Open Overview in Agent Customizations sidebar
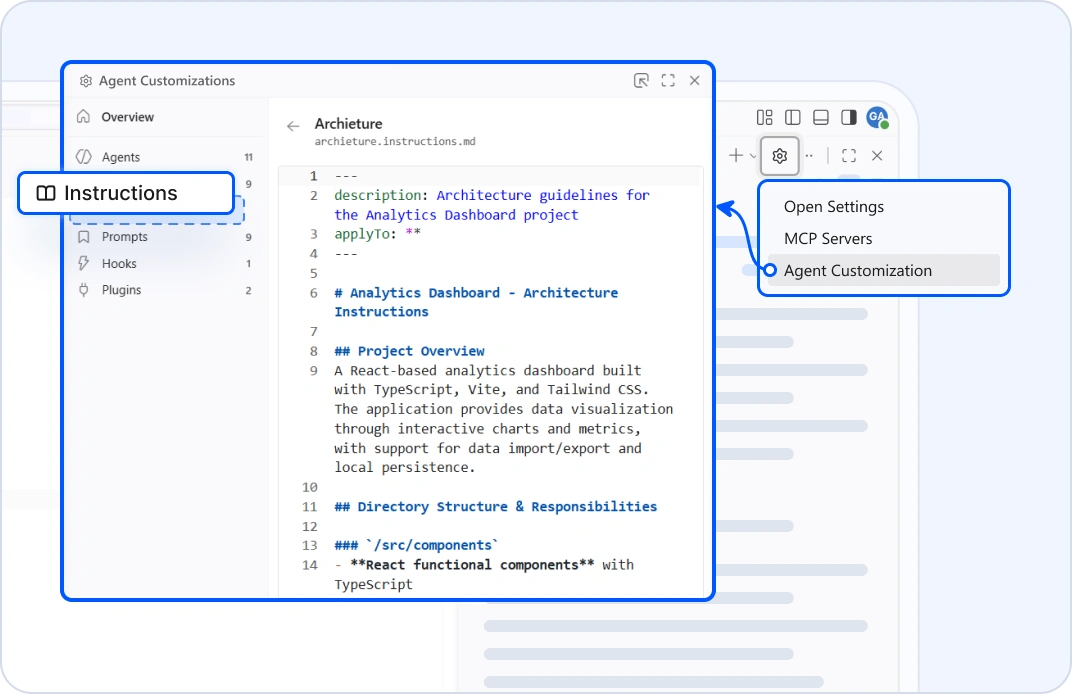Screen dimensions: 1072x694 pos(166,117)
